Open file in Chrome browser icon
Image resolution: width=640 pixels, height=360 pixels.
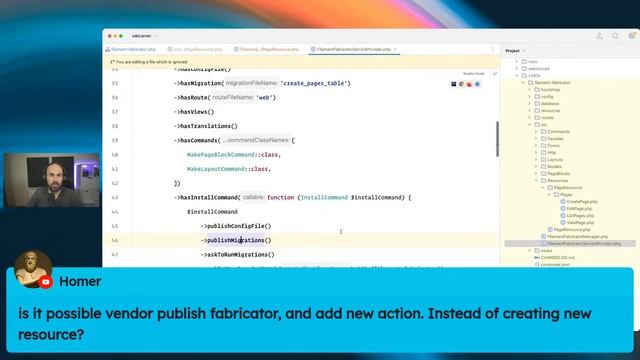(462, 84)
